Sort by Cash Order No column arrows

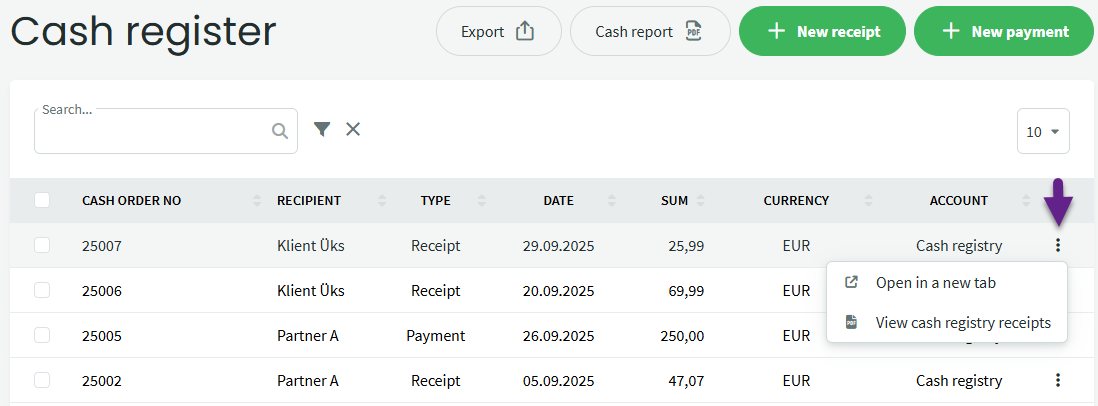(257, 201)
